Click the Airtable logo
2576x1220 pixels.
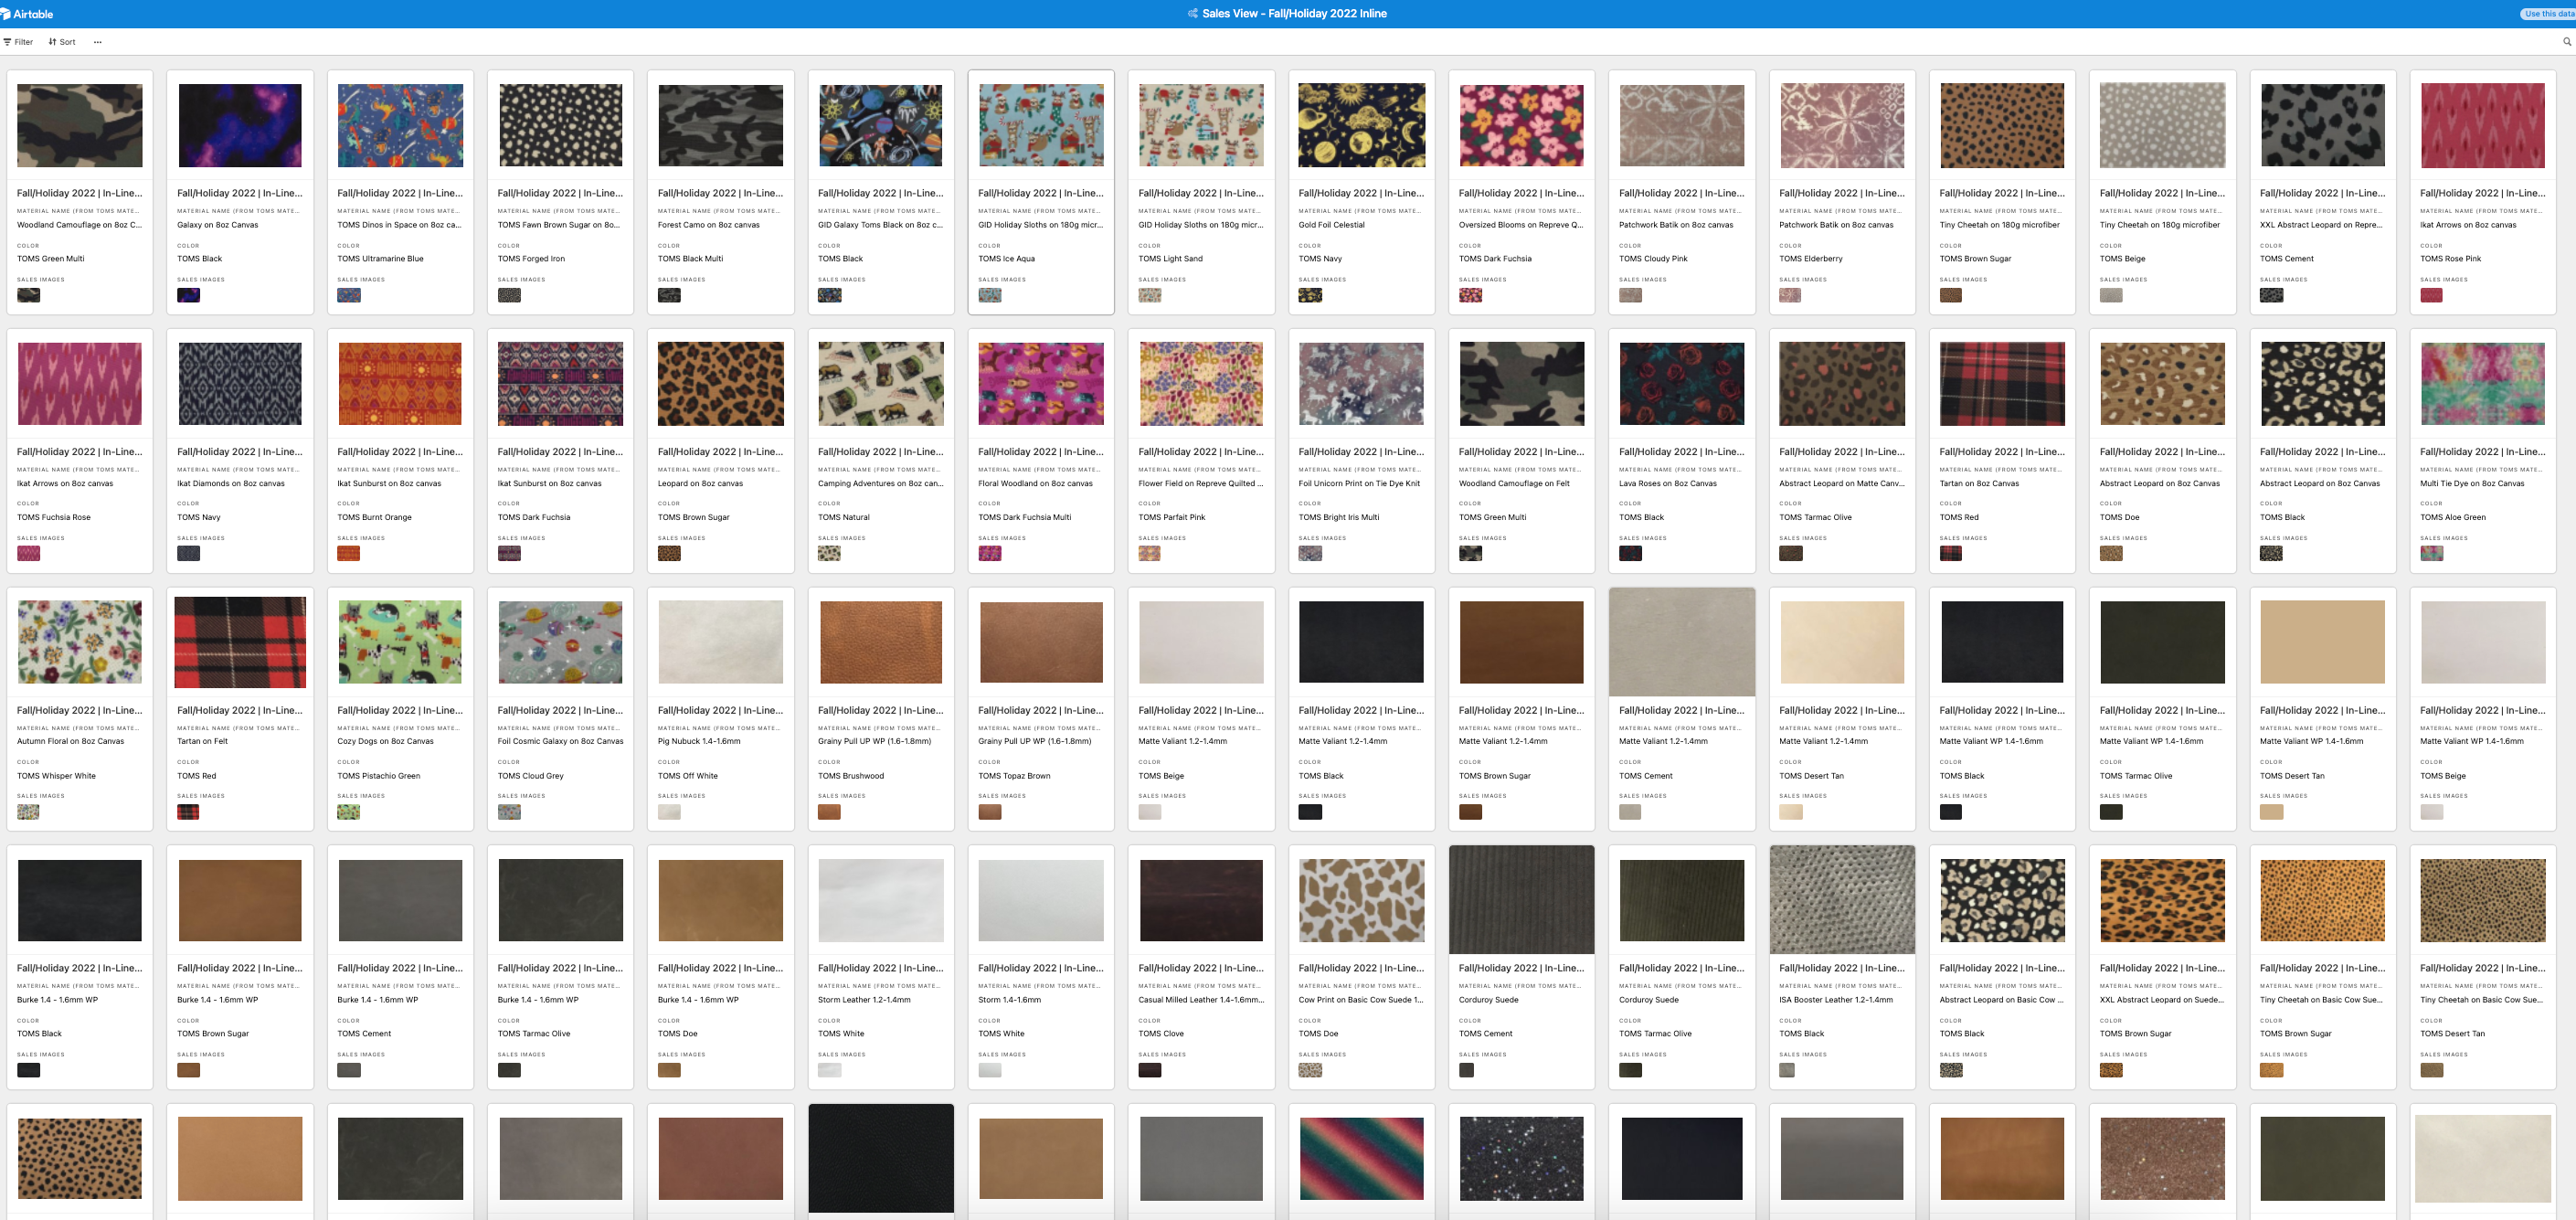(28, 14)
